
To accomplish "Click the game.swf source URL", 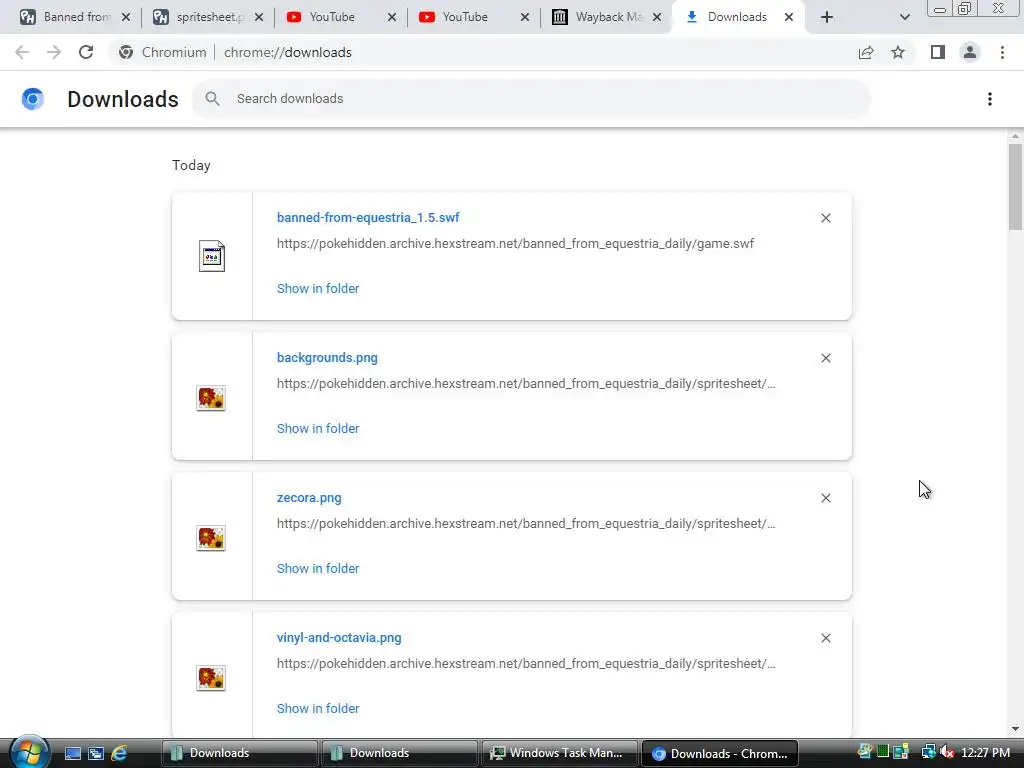I will [515, 244].
